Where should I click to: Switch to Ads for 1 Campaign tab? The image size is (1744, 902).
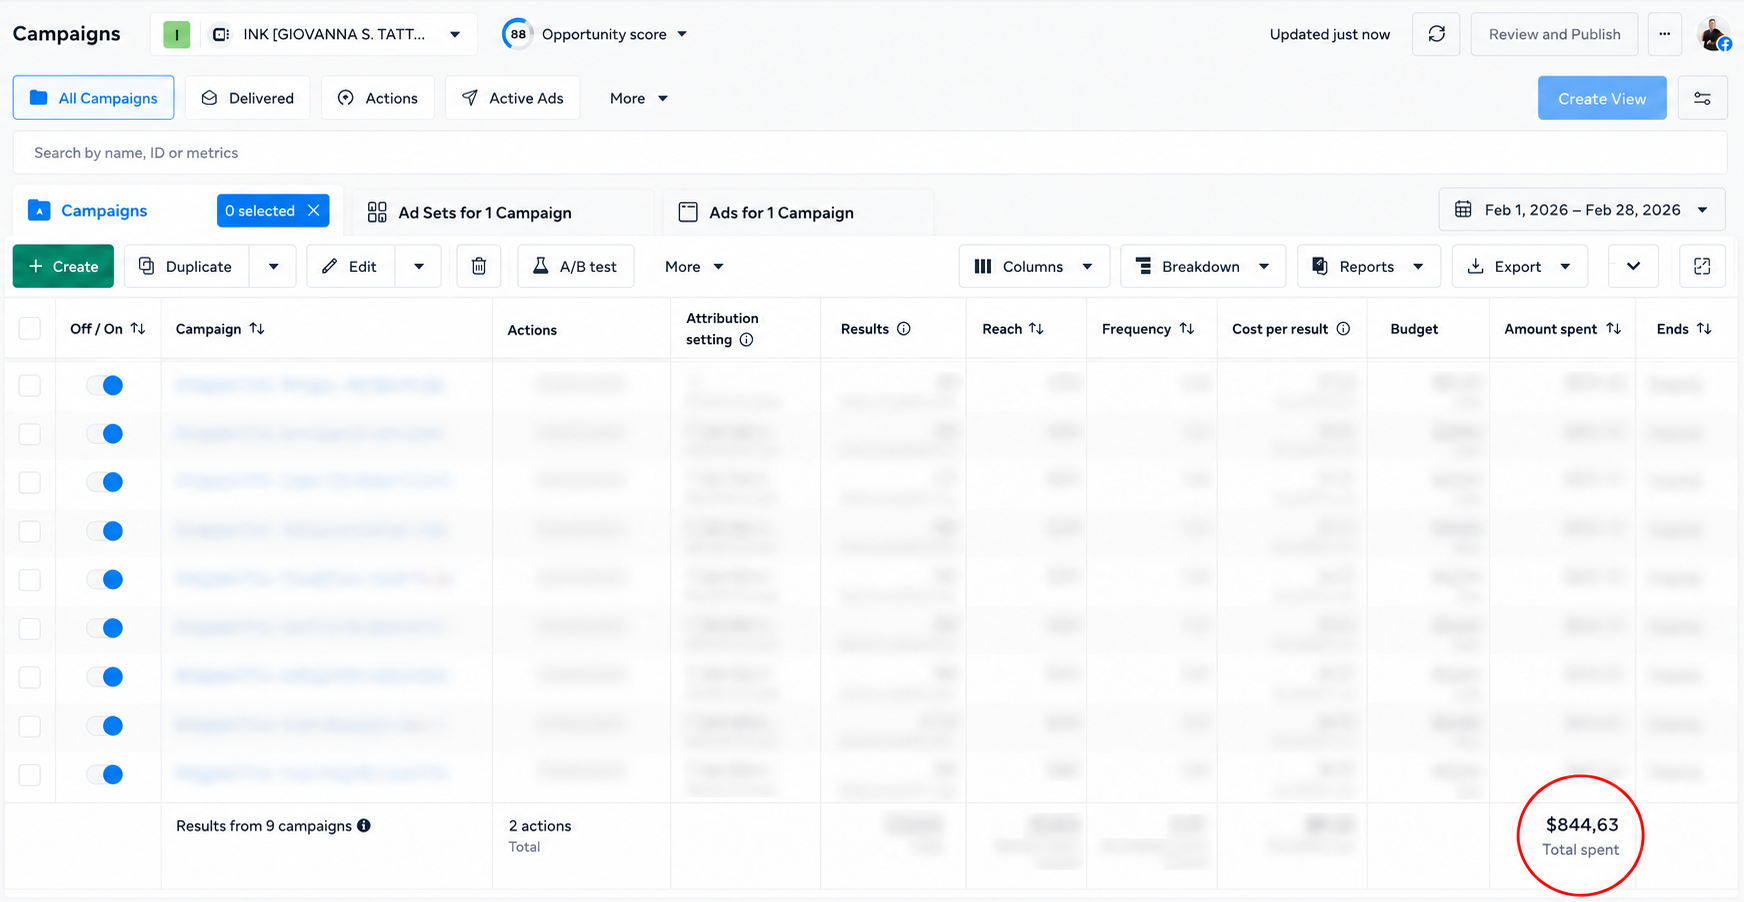coord(798,212)
